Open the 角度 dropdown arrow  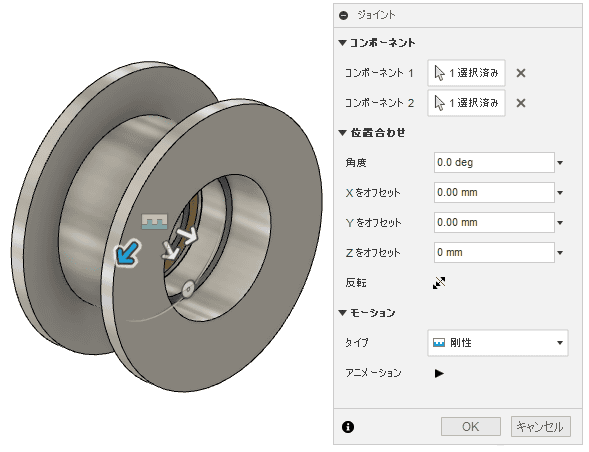point(560,163)
